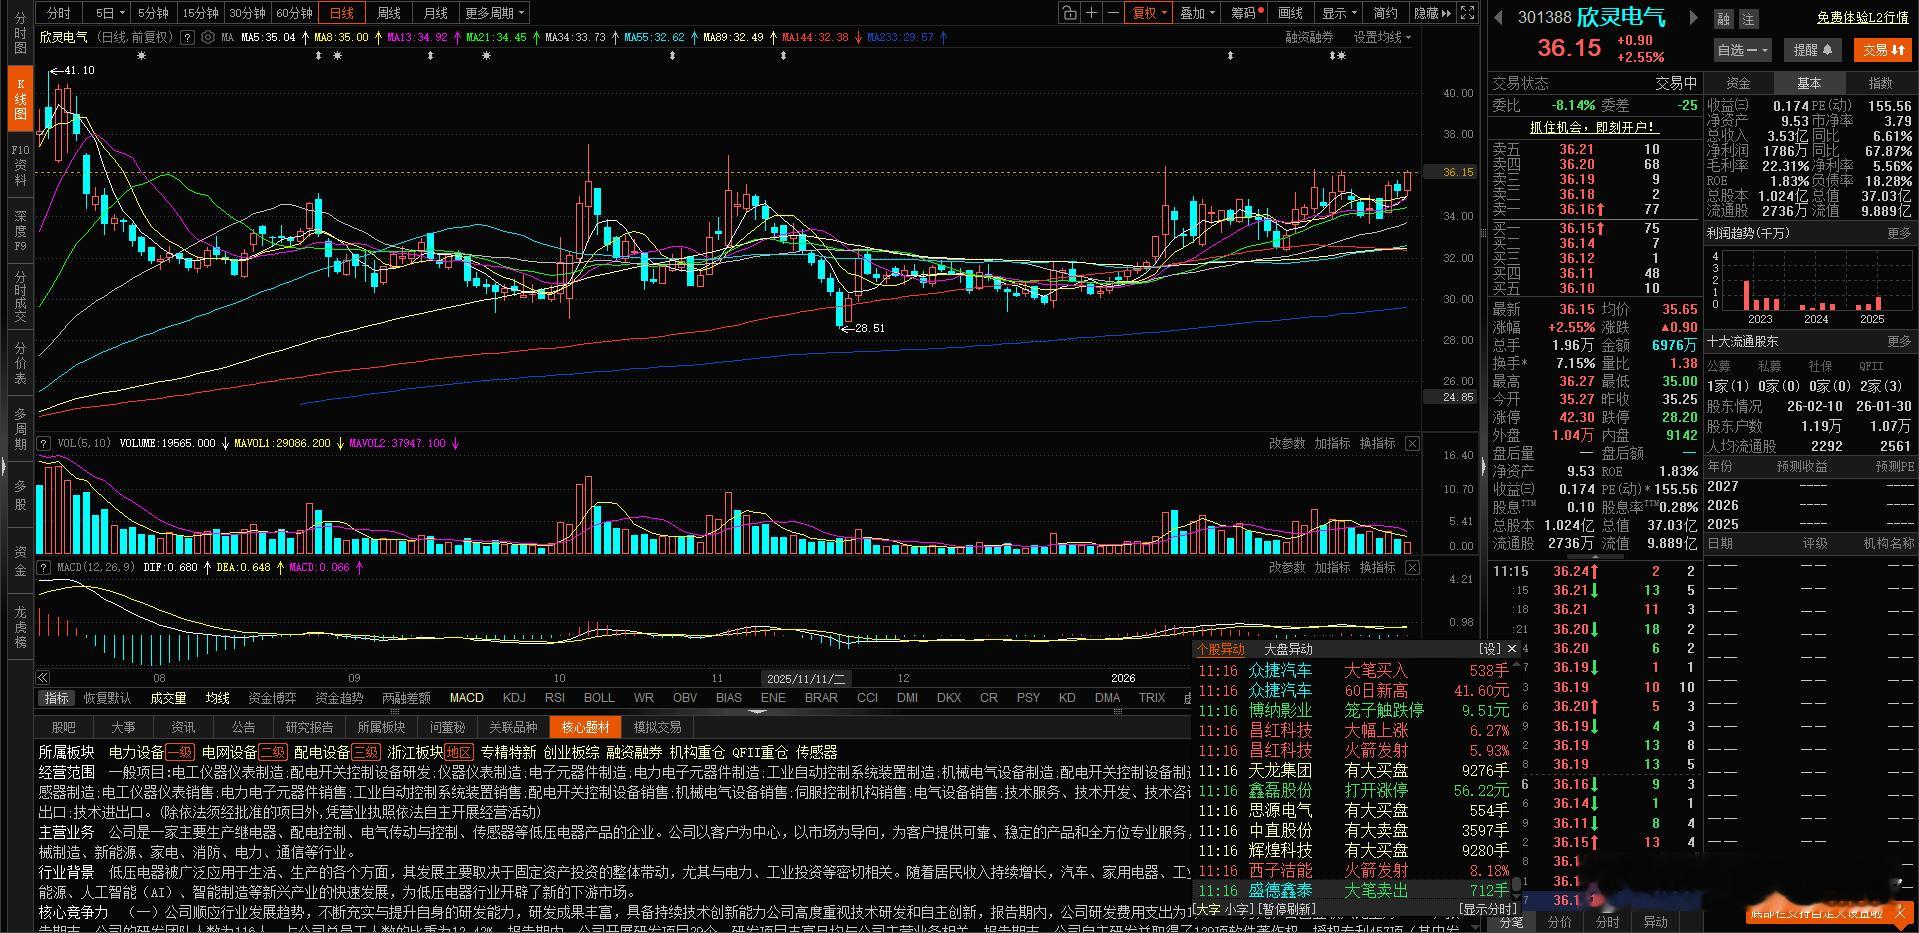This screenshot has width=1919, height=933.
Task: Expand 更多 in 利润趋势 section
Action: [1899, 233]
